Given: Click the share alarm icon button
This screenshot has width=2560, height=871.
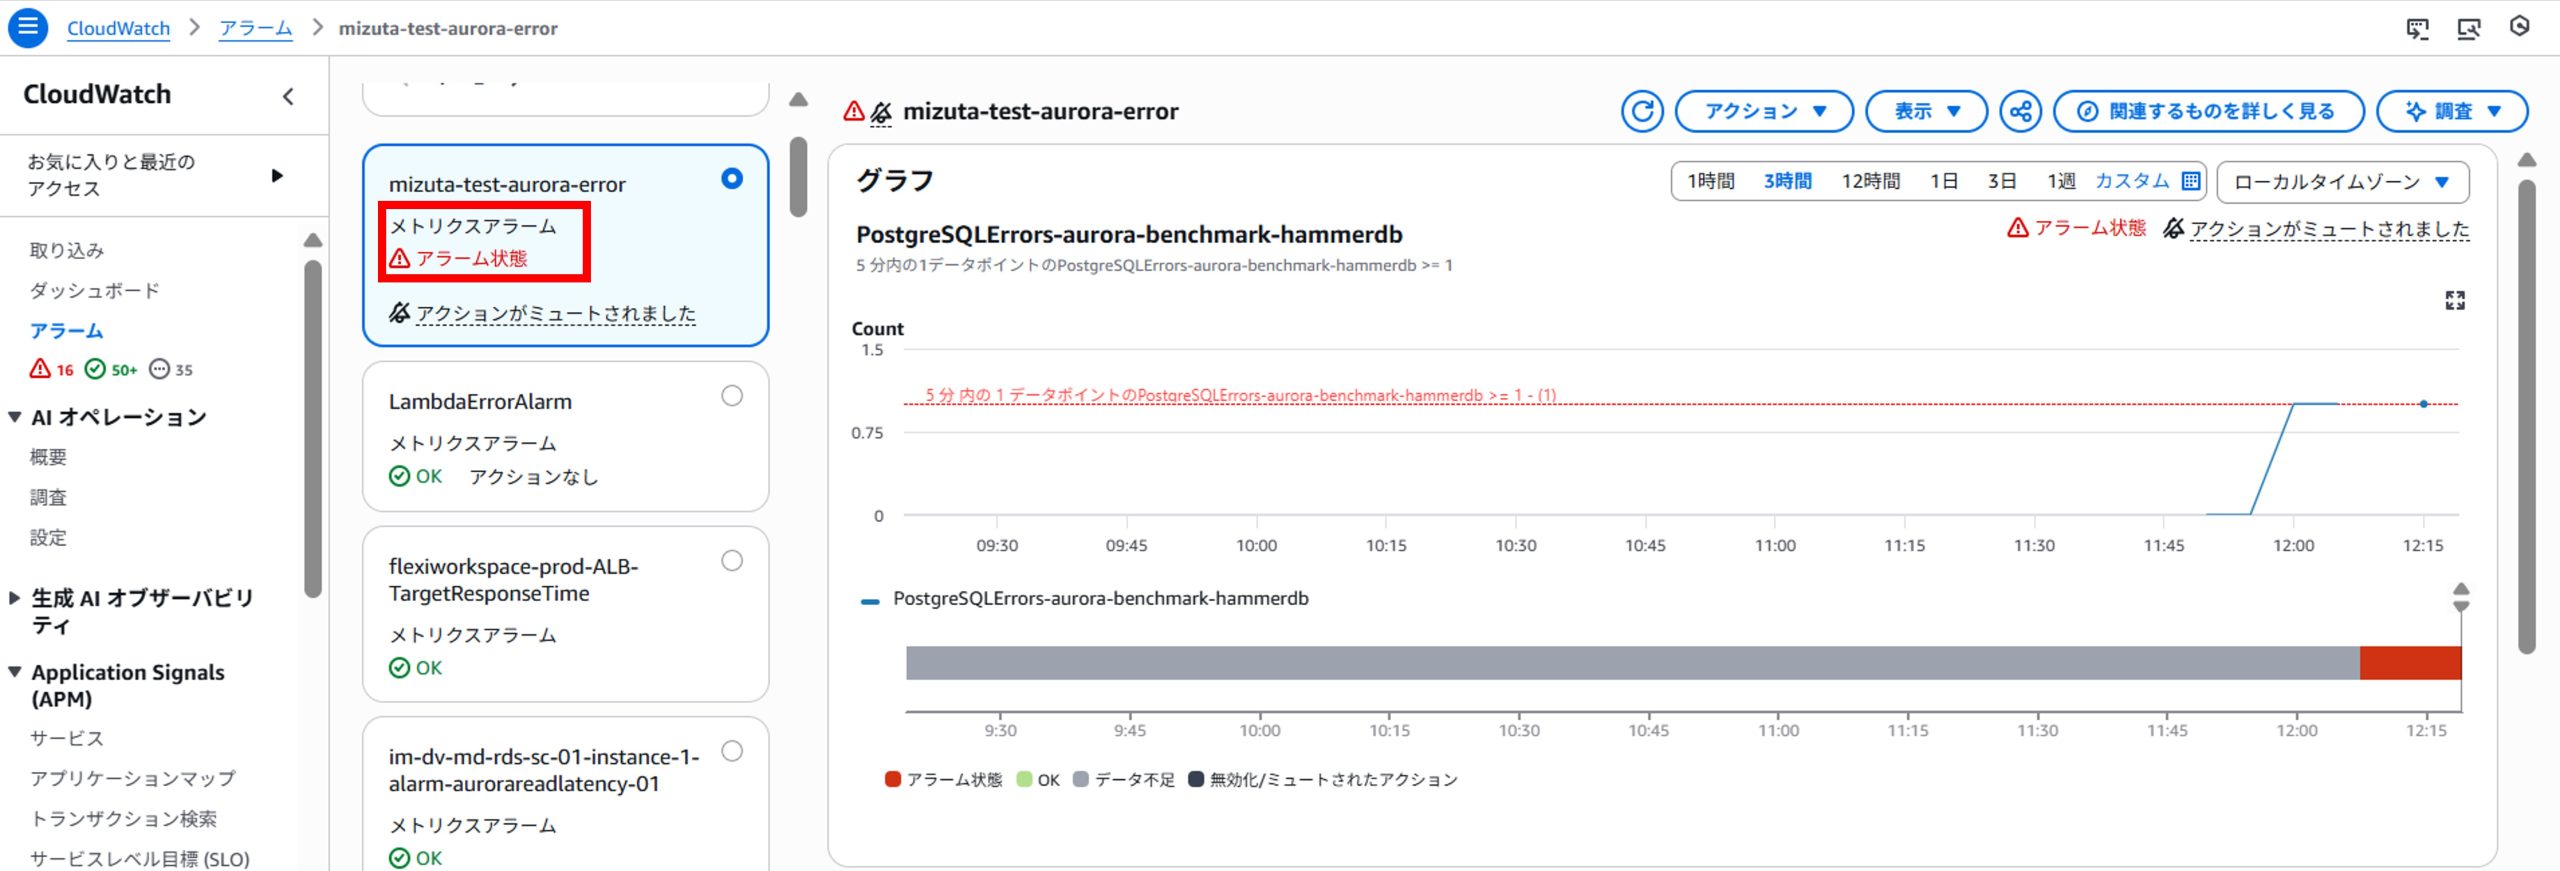Looking at the screenshot, I should coord(2020,111).
